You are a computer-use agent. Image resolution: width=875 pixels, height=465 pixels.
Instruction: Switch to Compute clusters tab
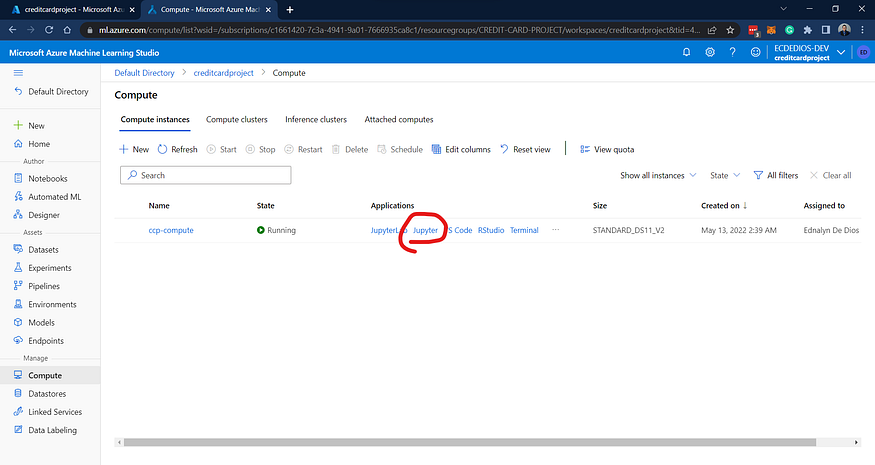click(237, 119)
